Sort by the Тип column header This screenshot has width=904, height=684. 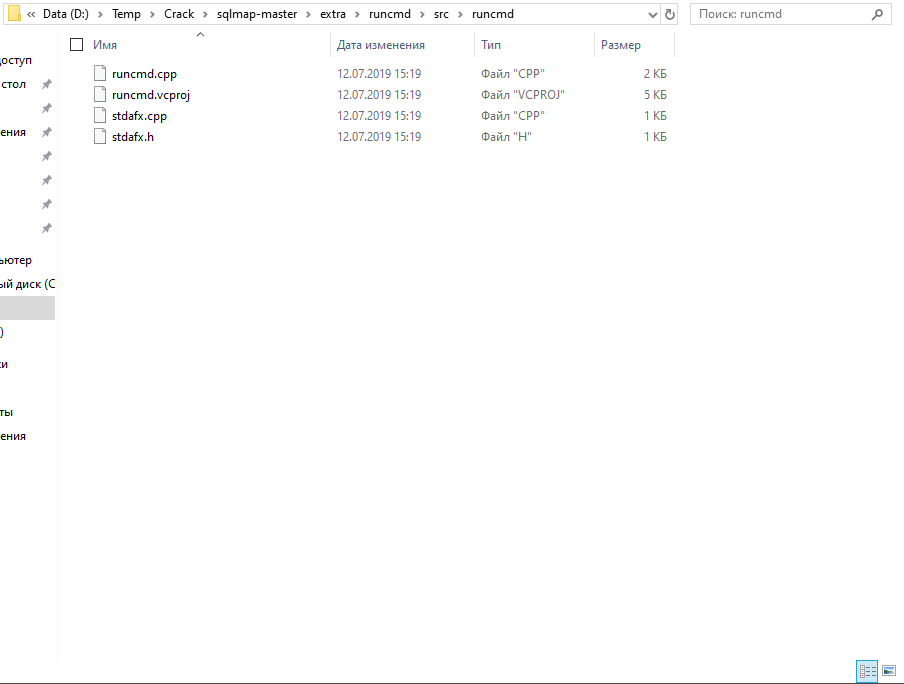click(491, 45)
